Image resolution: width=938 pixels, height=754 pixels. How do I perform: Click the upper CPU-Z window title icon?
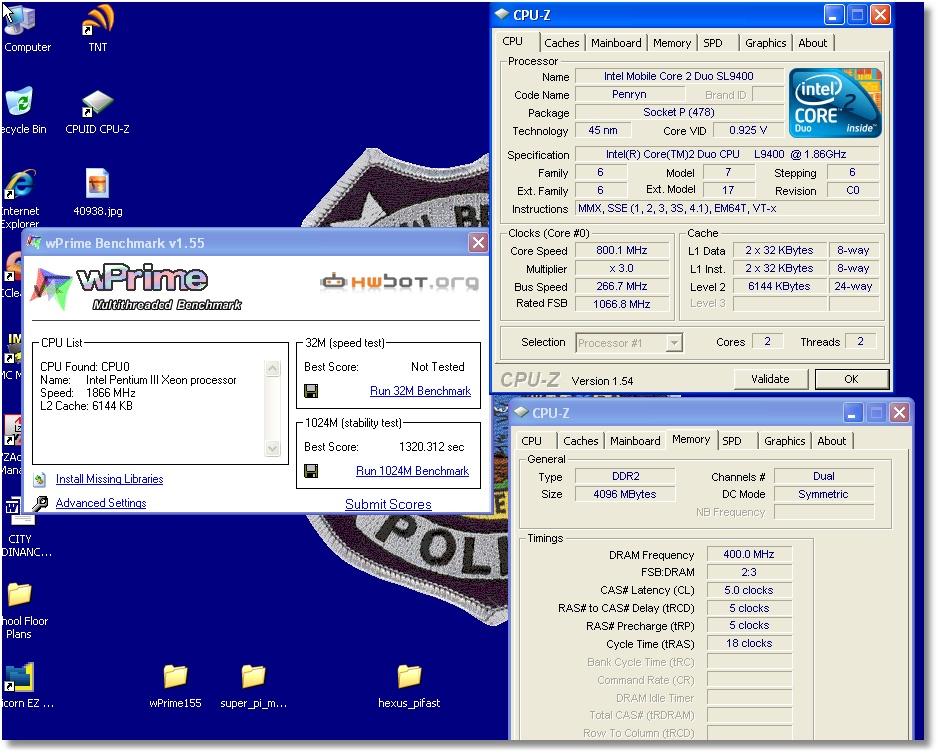(502, 14)
